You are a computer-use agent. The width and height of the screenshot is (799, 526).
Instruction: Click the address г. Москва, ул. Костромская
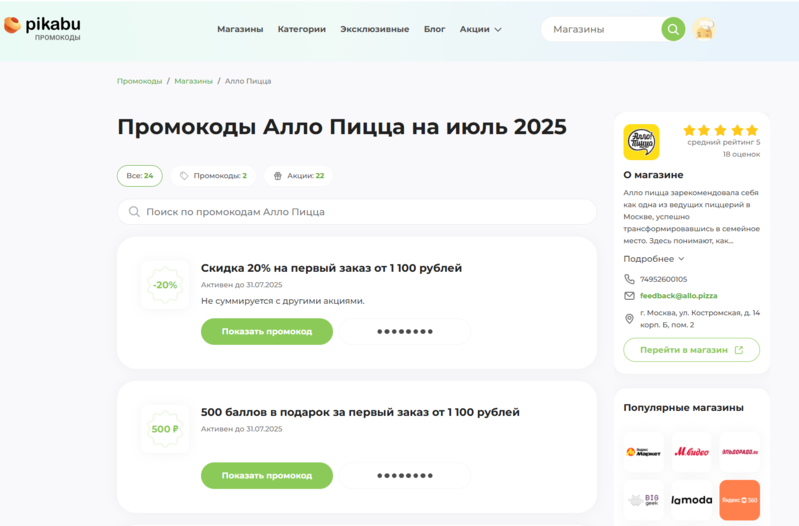pos(700,319)
